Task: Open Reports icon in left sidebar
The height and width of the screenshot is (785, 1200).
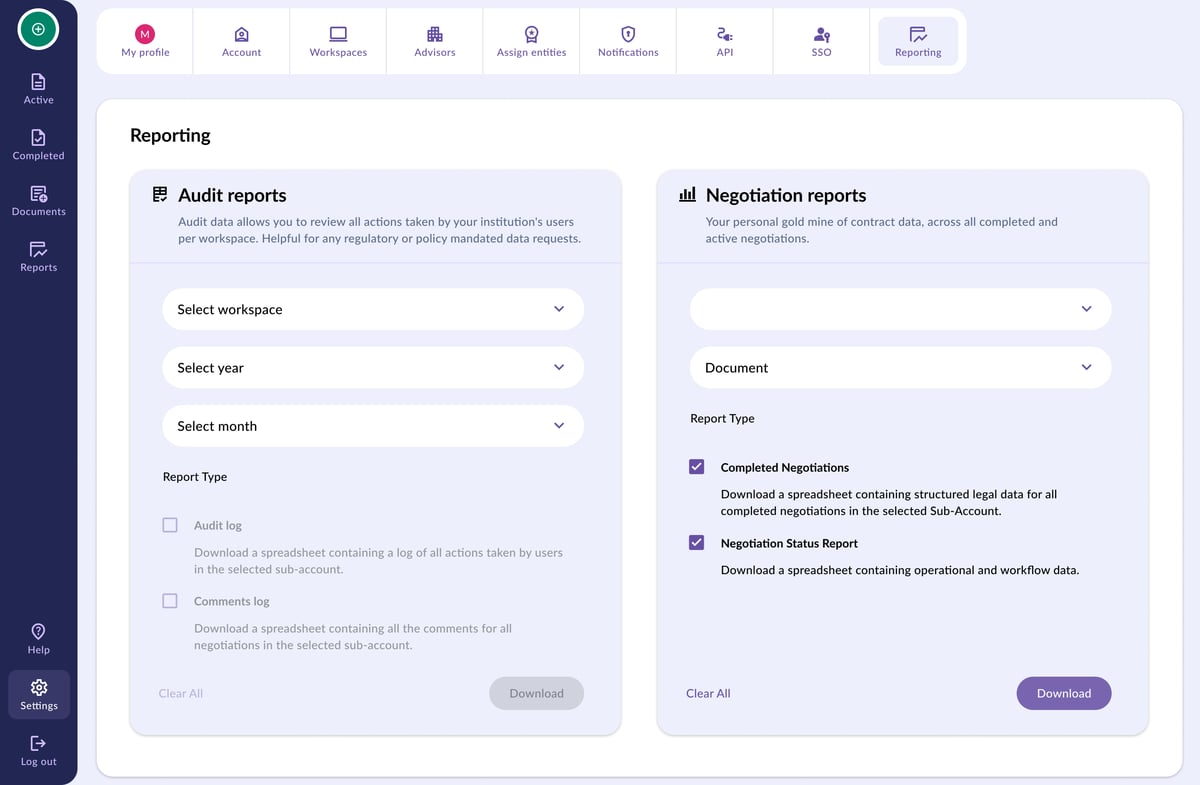Action: [38, 257]
